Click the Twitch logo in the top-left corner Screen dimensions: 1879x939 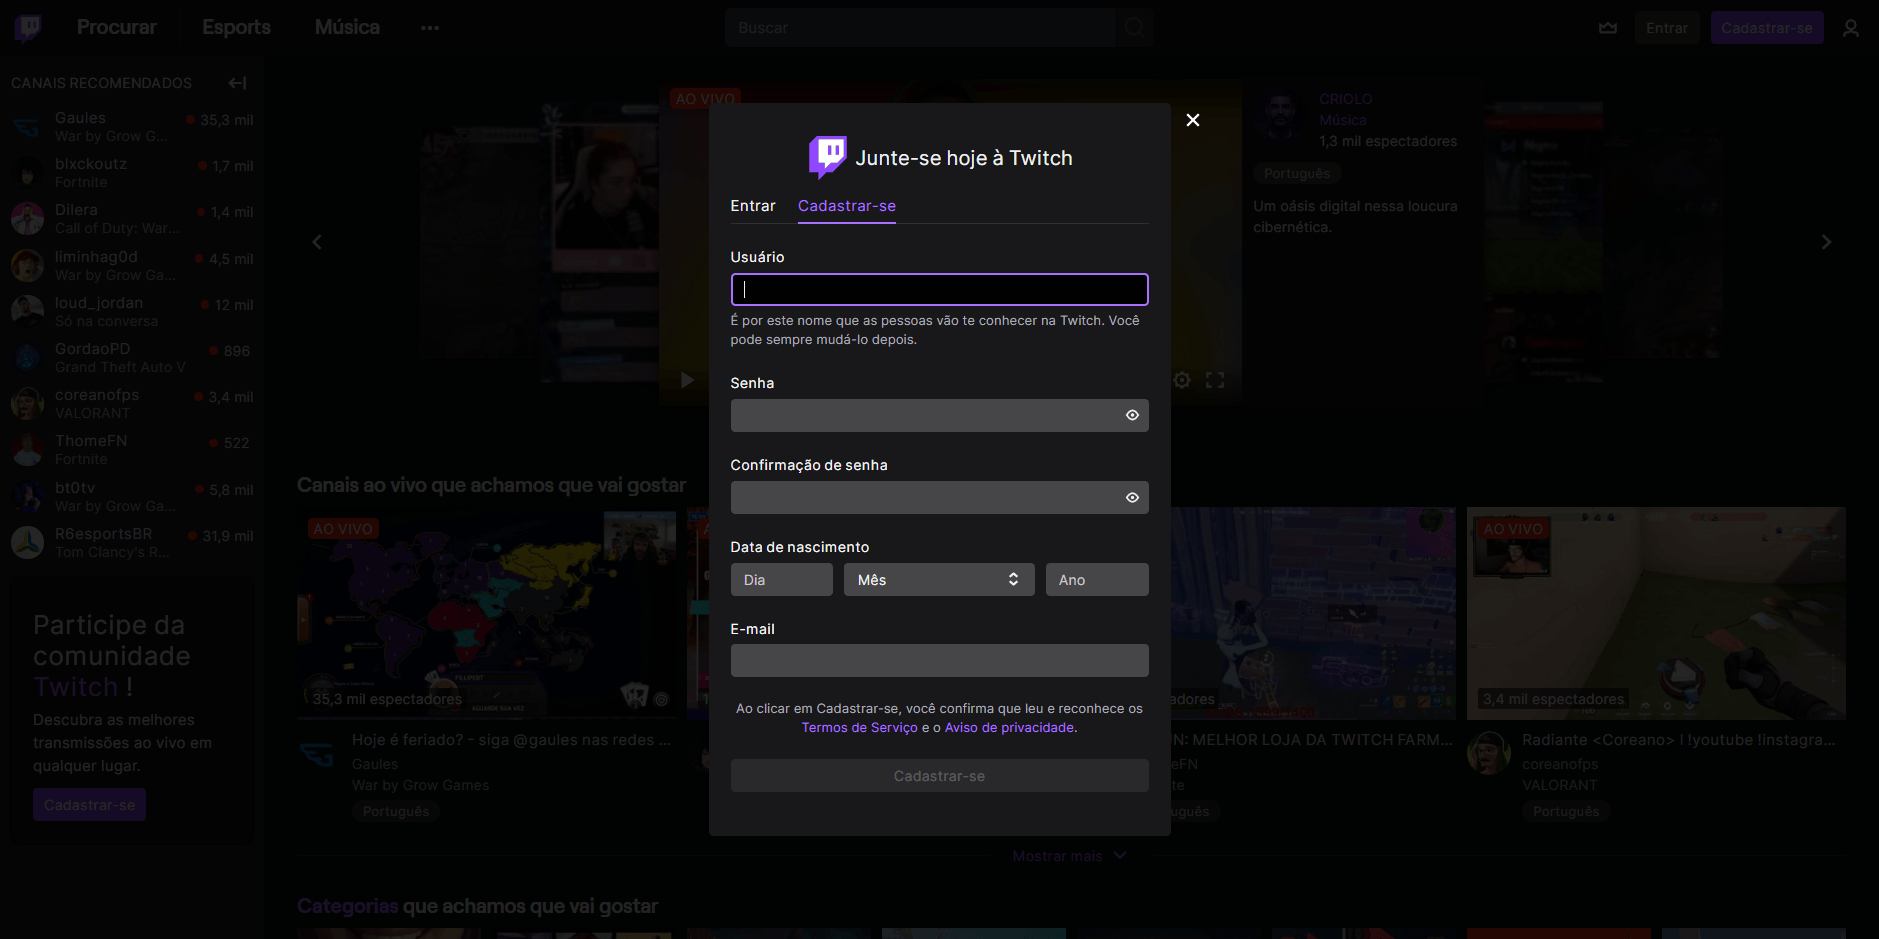(28, 28)
